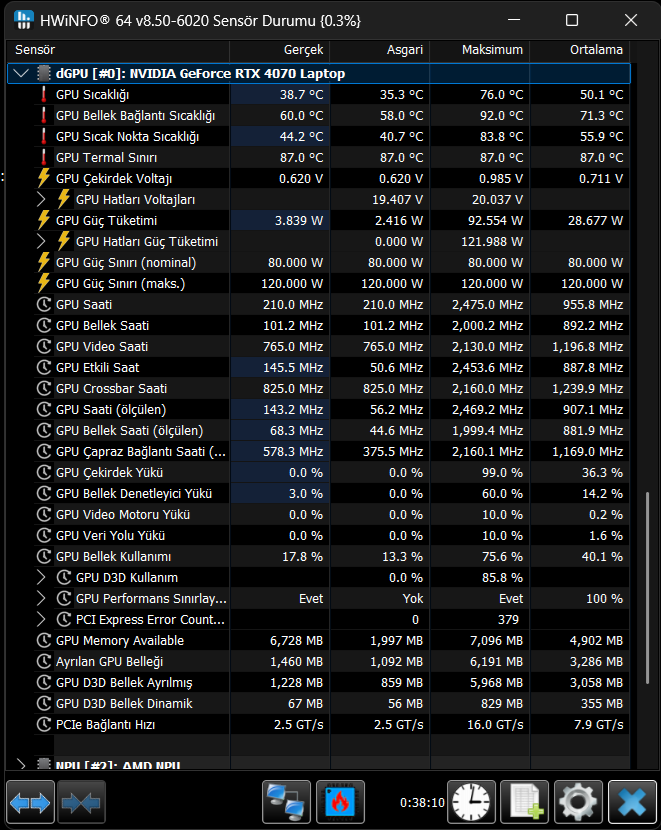
Task: Collapse the dGPU NVIDIA GeForce RTX 4070 section
Action: coord(21,74)
